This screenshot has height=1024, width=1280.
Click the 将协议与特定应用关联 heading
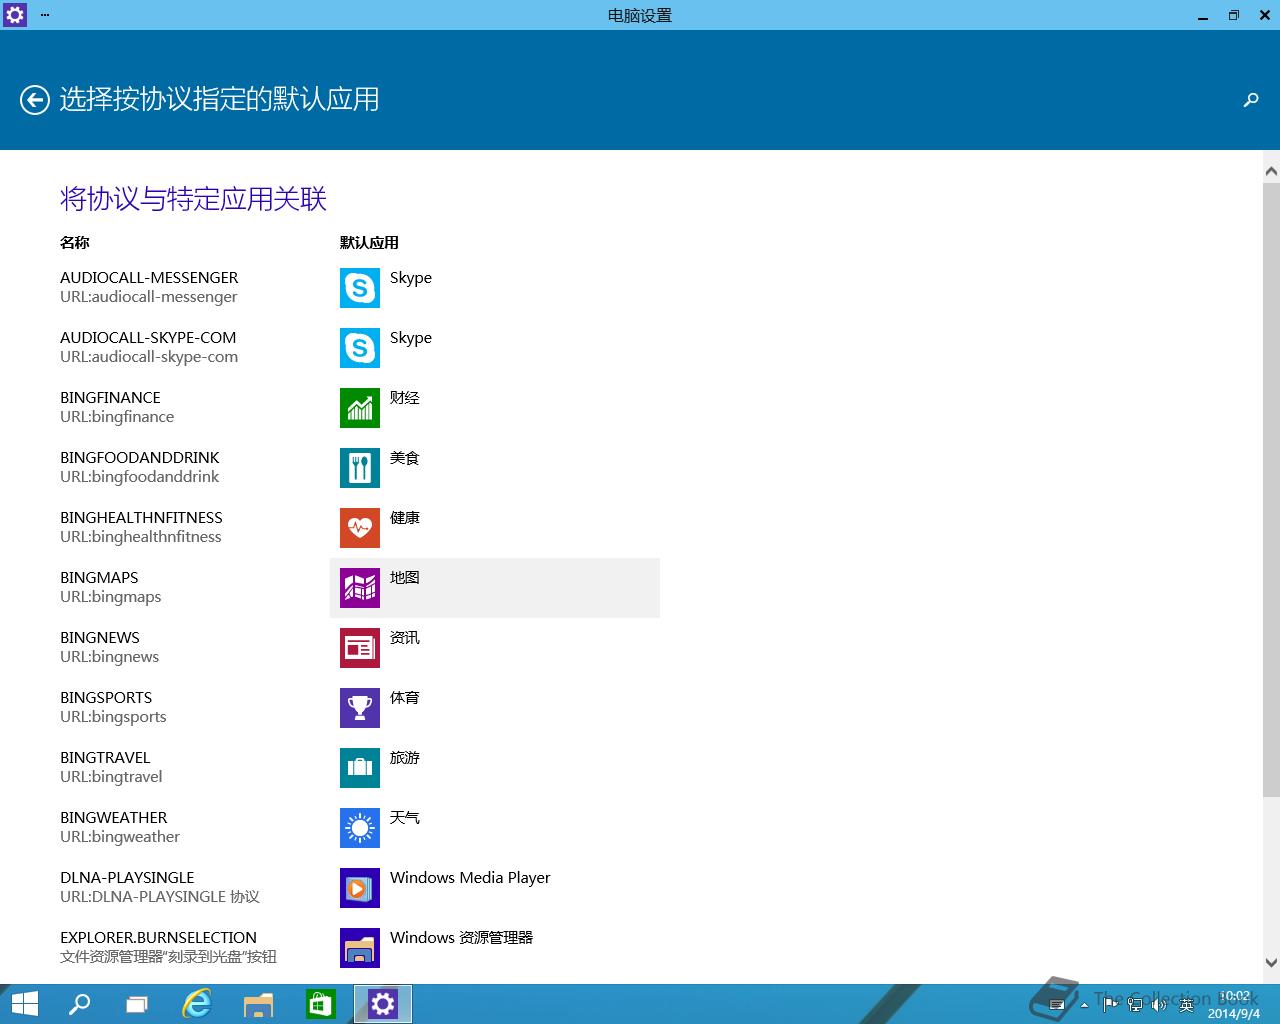194,199
